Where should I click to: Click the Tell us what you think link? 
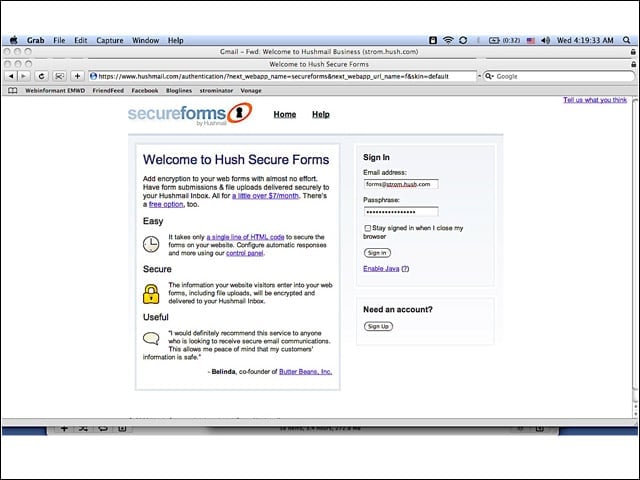[x=595, y=100]
